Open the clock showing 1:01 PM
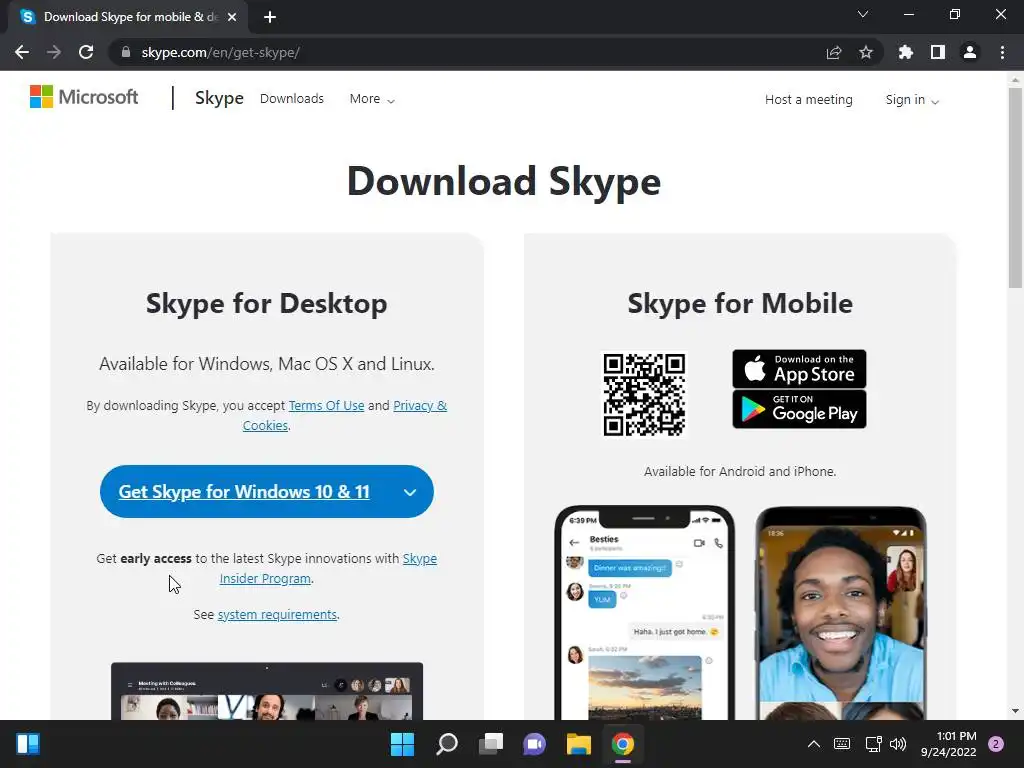 (949, 744)
